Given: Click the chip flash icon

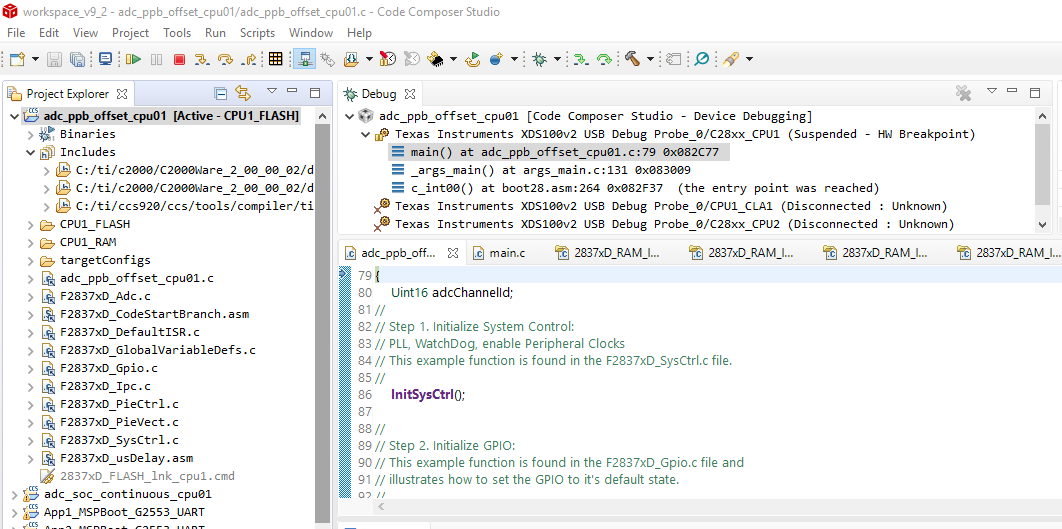Looking at the screenshot, I should [436, 60].
